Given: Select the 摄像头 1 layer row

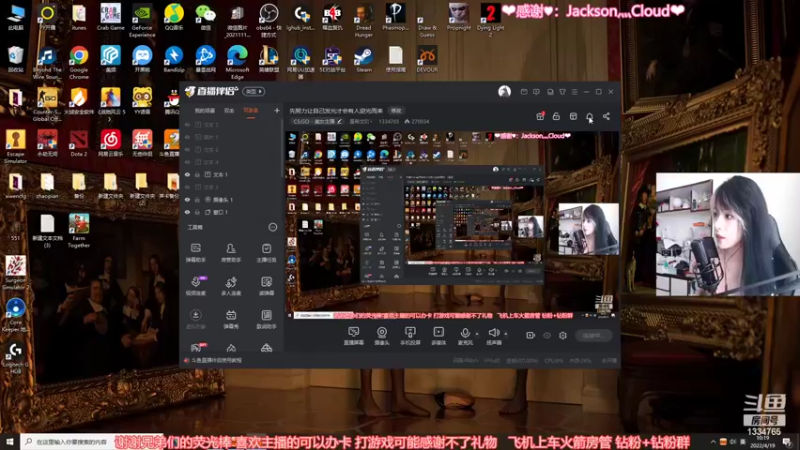Looking at the screenshot, I should [233, 199].
